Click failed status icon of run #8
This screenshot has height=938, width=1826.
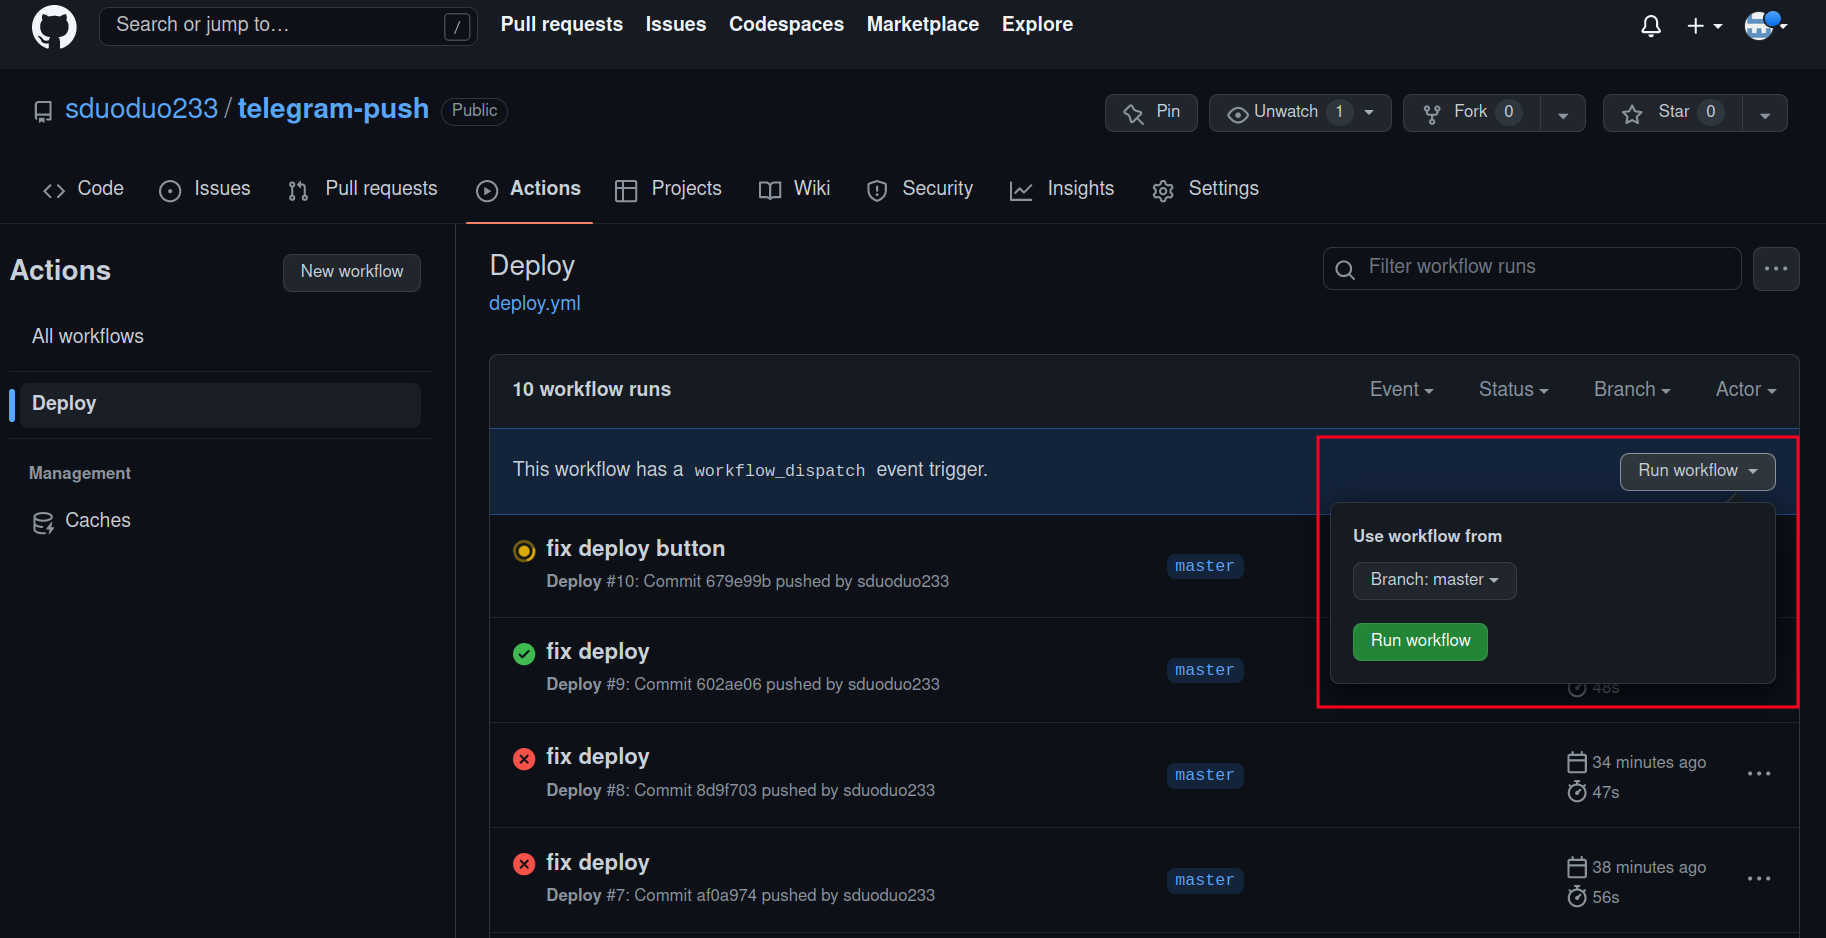524,759
